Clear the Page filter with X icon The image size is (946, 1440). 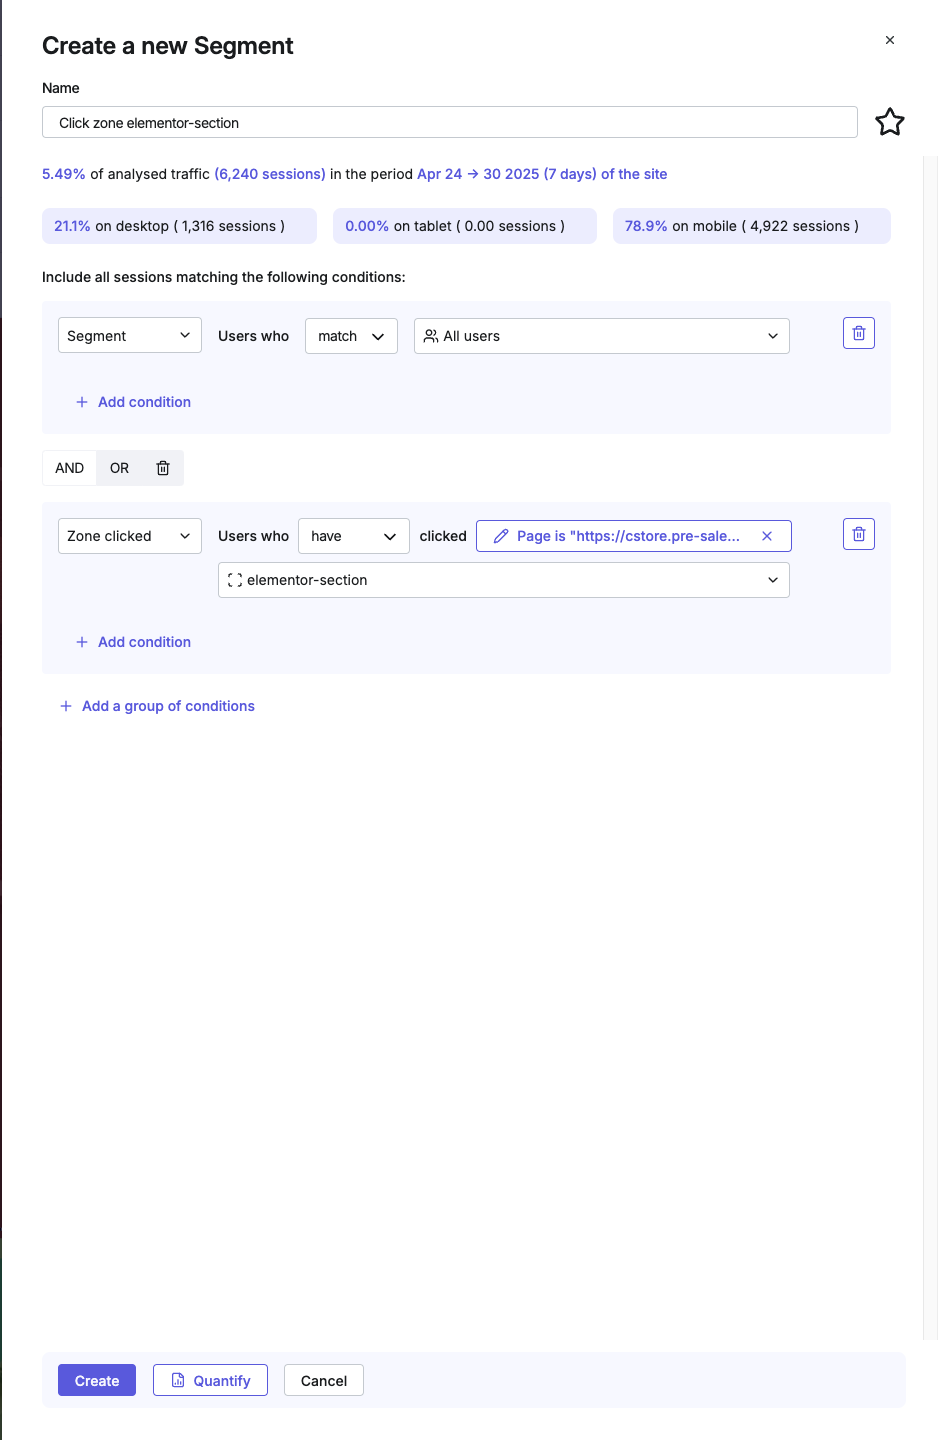point(767,536)
